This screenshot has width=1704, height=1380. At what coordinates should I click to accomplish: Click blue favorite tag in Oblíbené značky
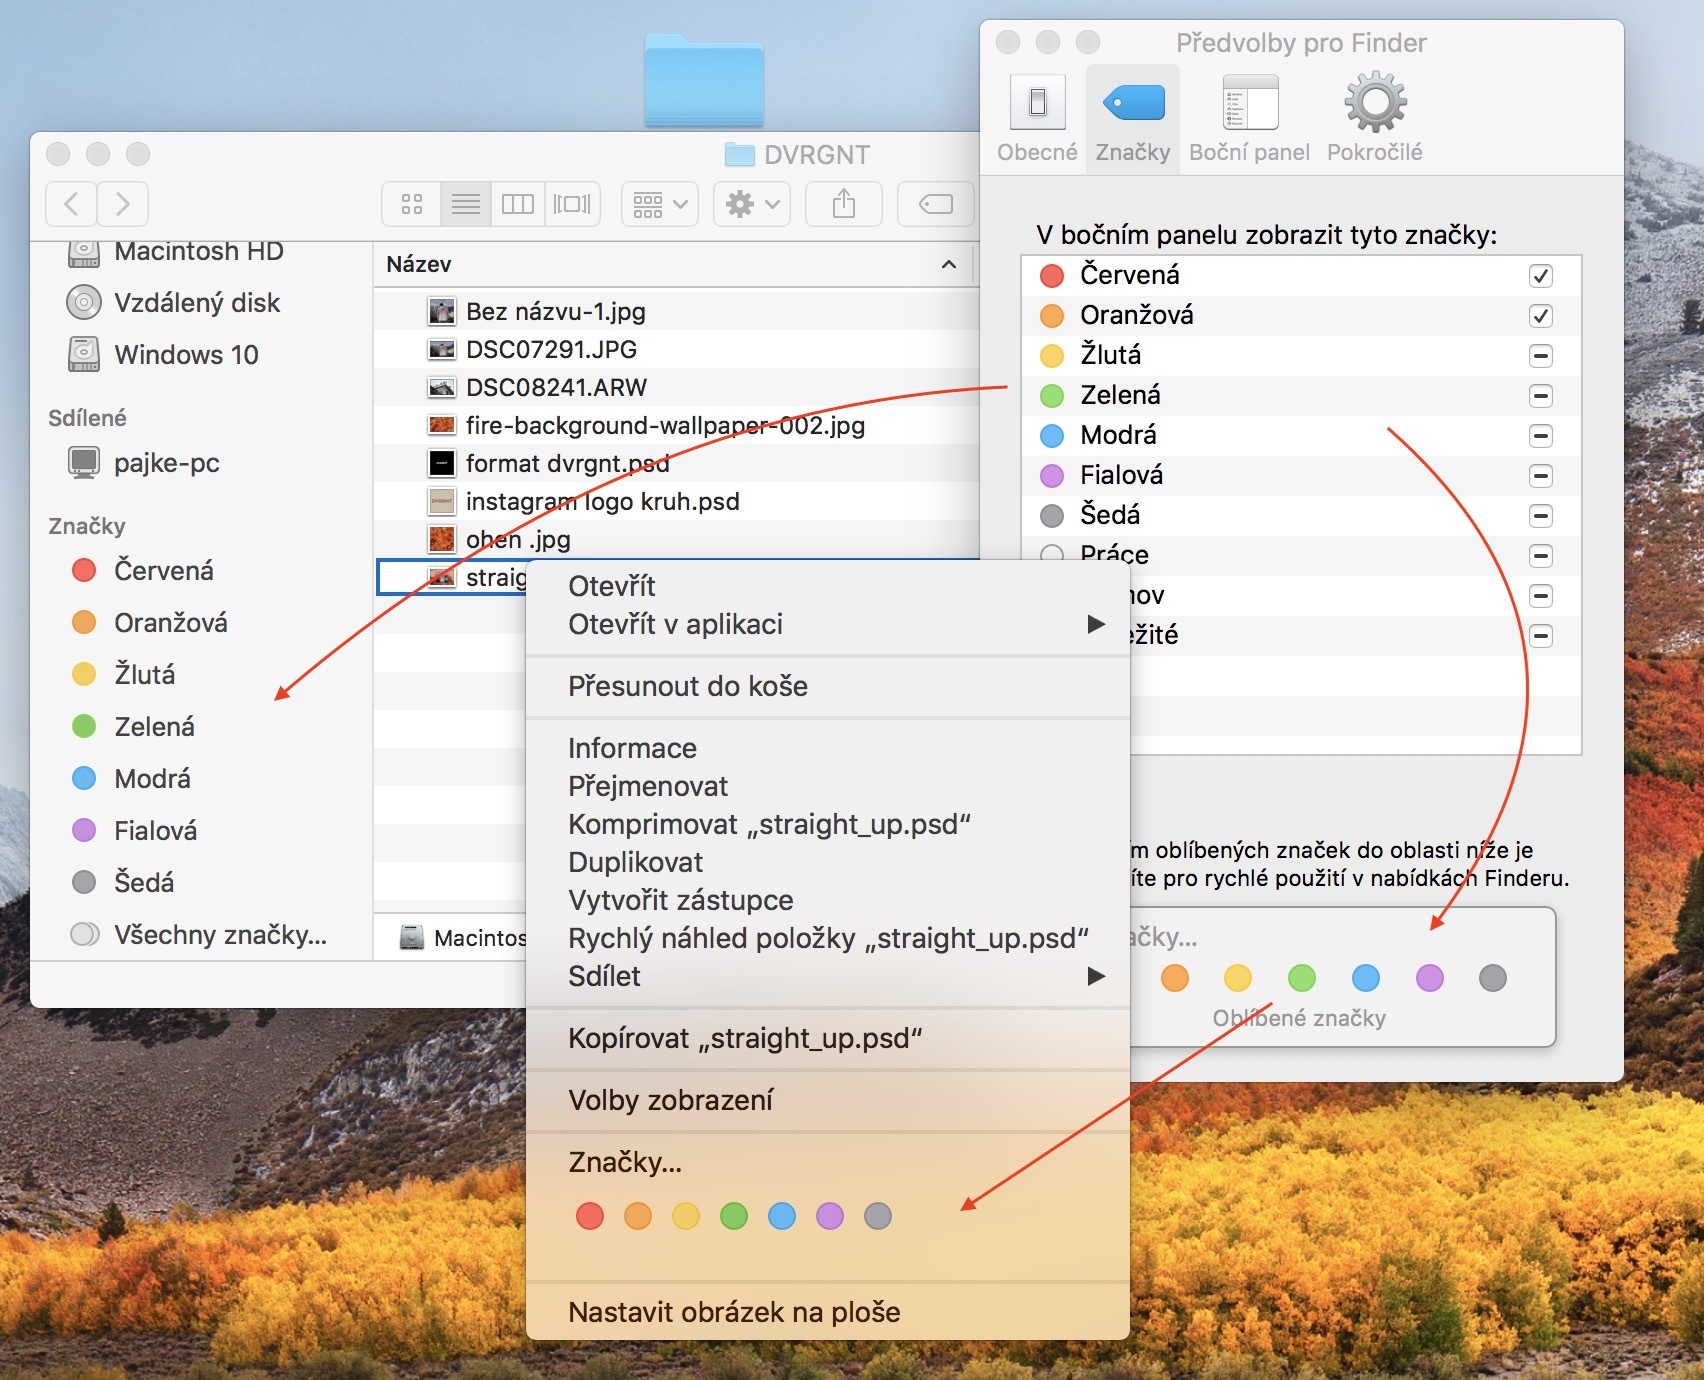click(1366, 978)
